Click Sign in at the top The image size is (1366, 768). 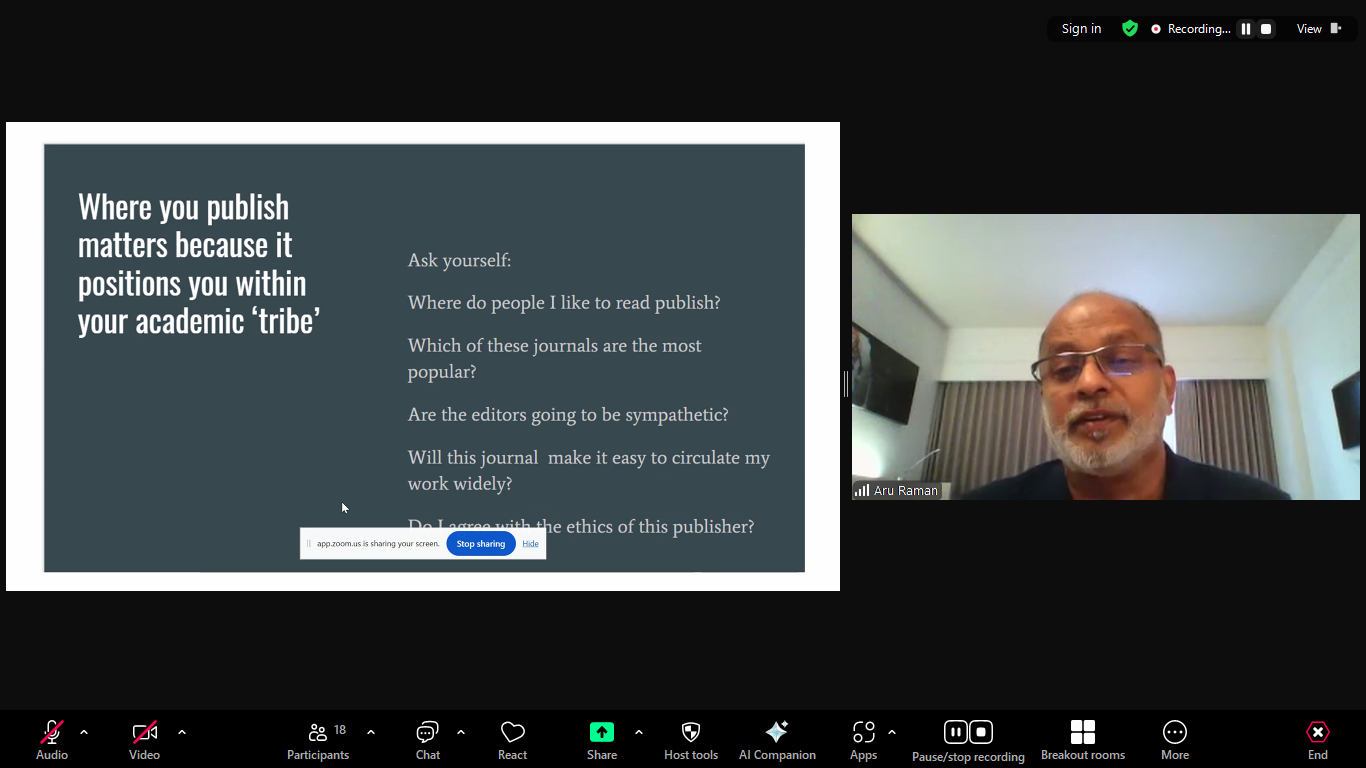[1081, 29]
